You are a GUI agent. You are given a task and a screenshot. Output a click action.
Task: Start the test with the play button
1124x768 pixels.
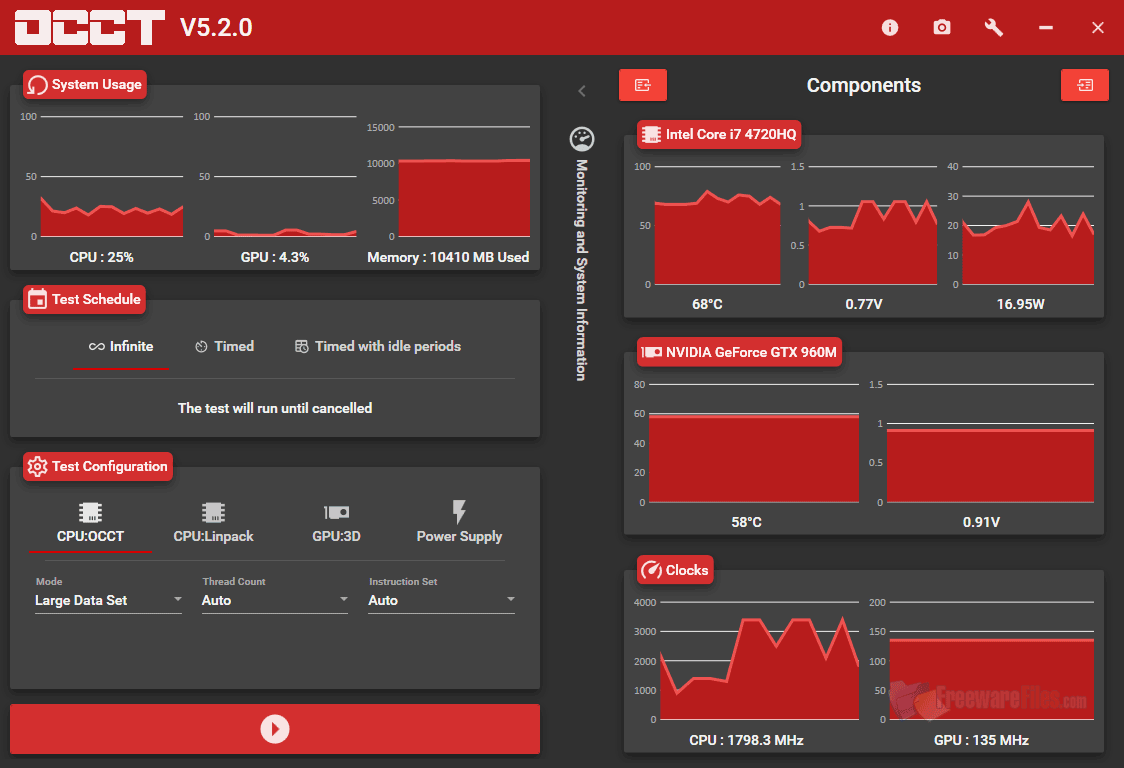[274, 729]
